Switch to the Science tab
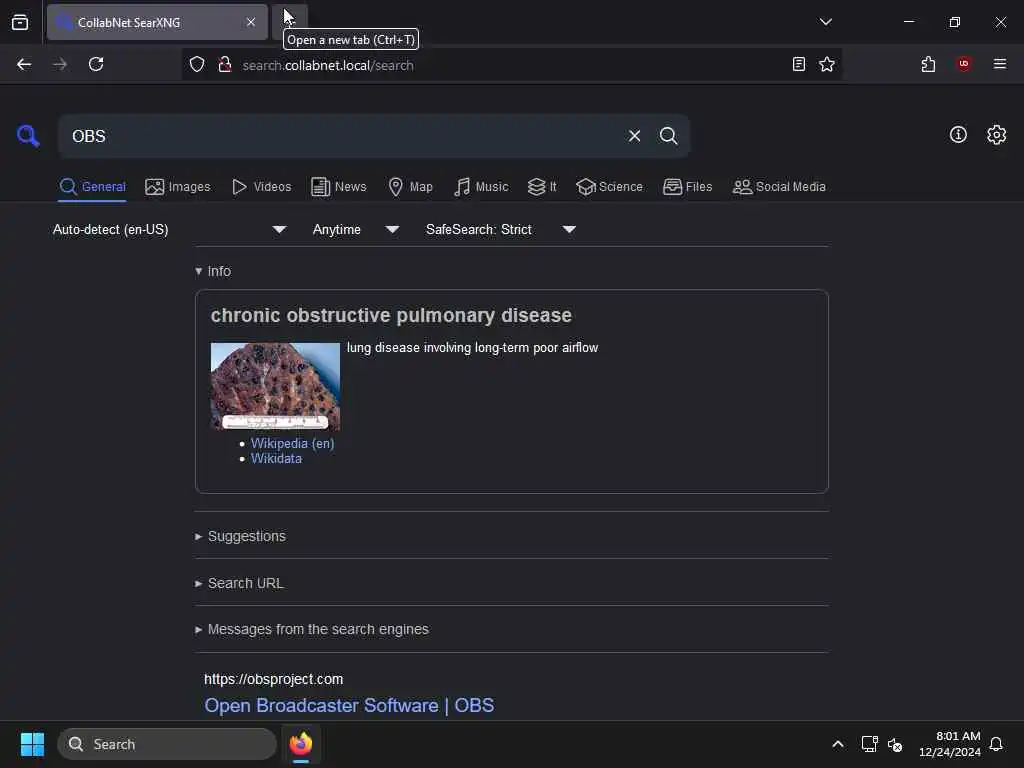This screenshot has width=1024, height=768. pyautogui.click(x=609, y=187)
